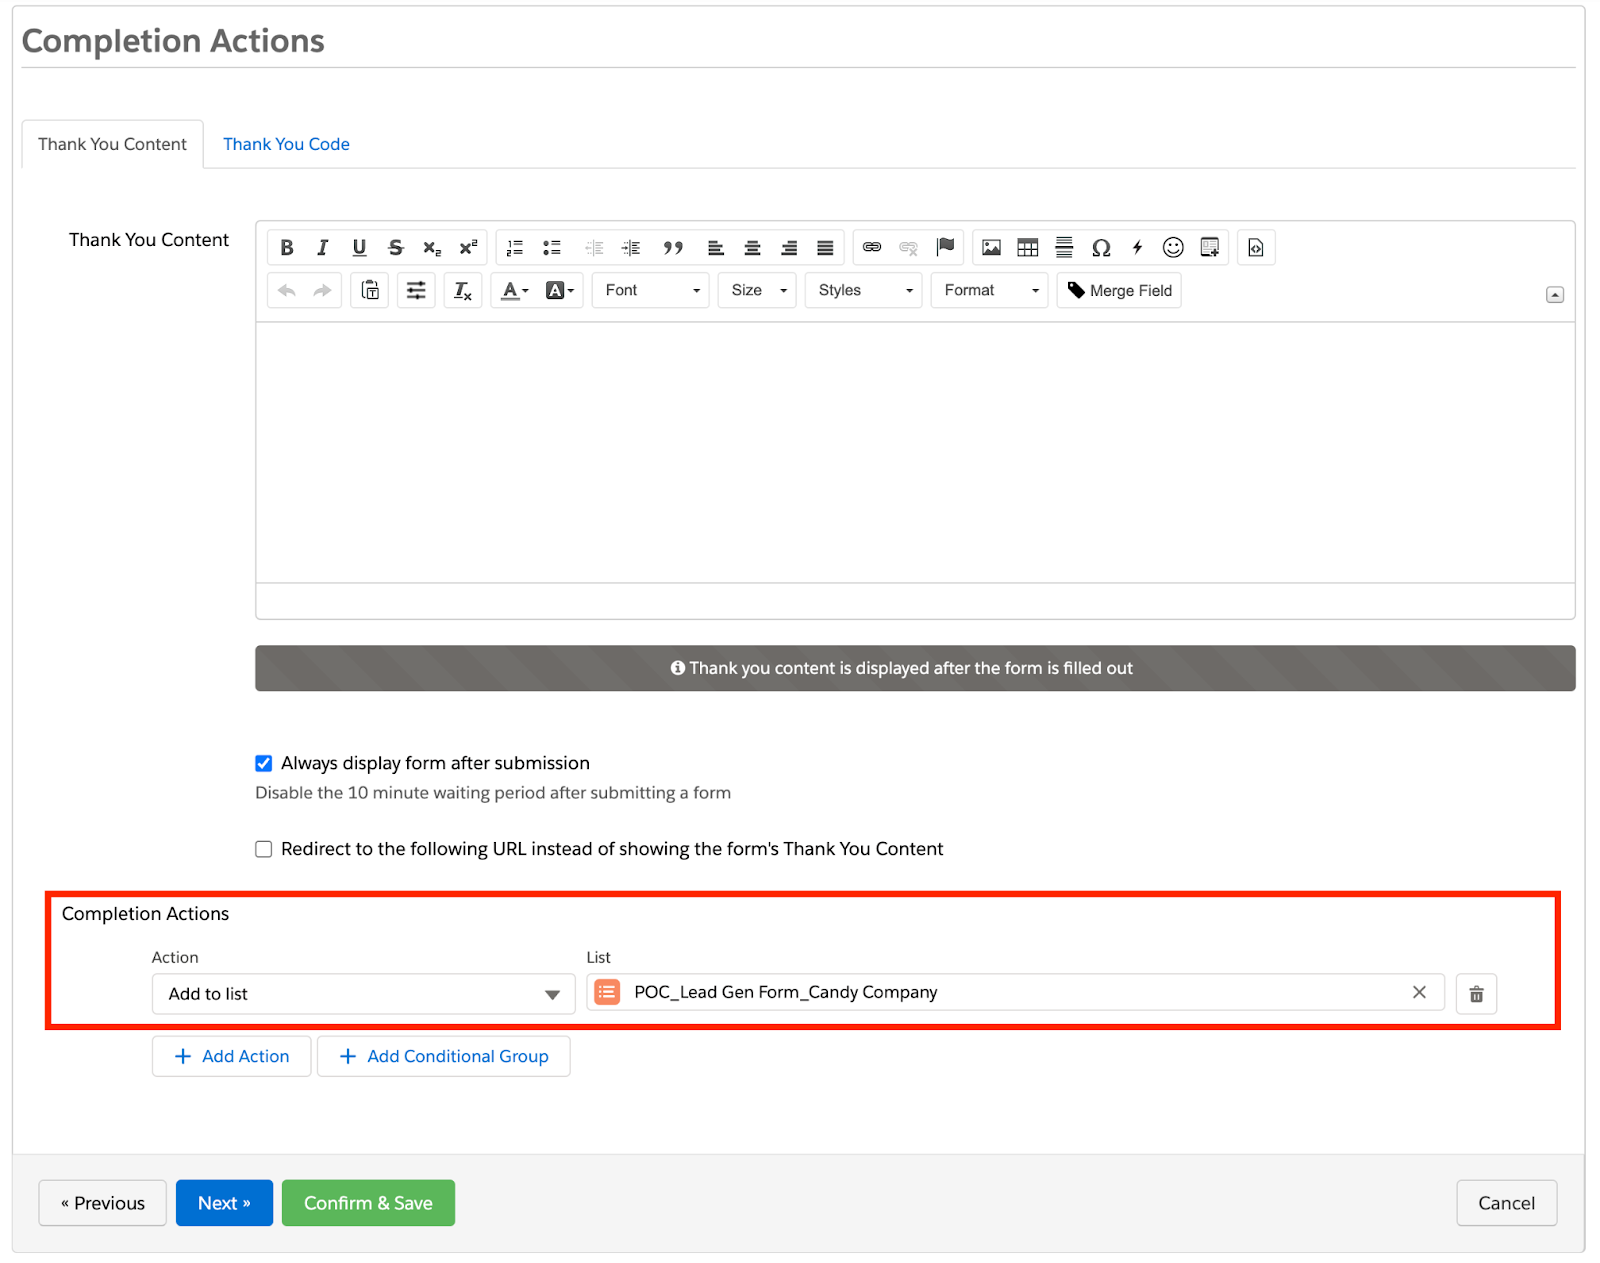Select the Thank You Content tab
This screenshot has height=1263, width=1600.
[113, 144]
